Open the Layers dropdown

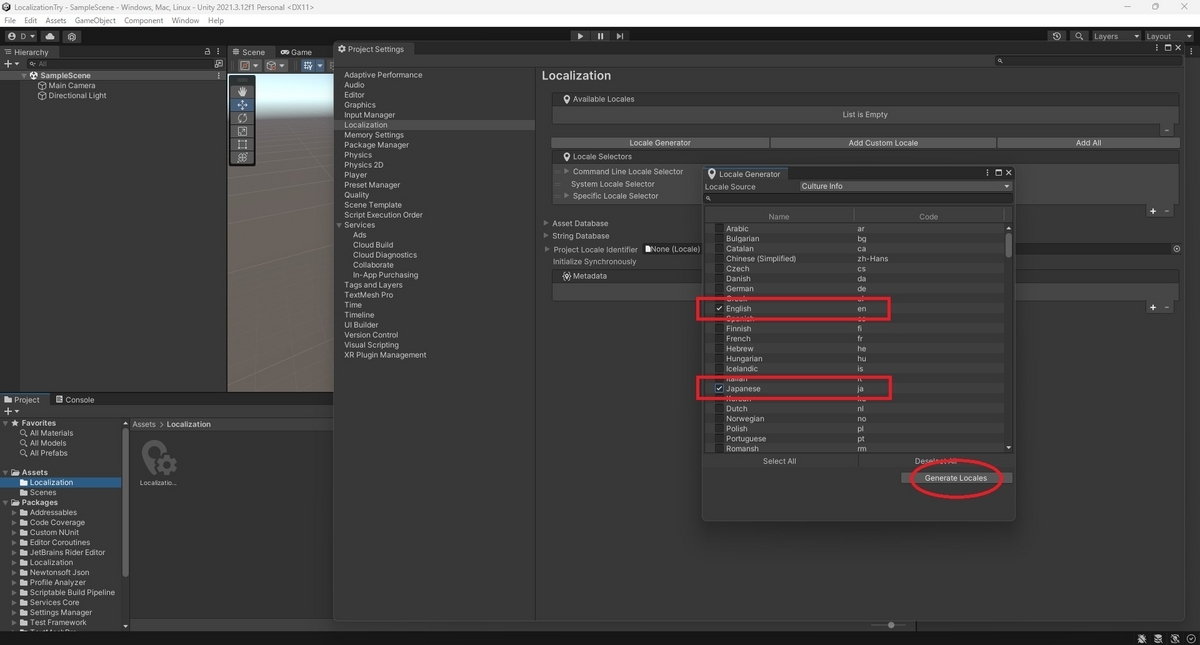coord(1115,36)
